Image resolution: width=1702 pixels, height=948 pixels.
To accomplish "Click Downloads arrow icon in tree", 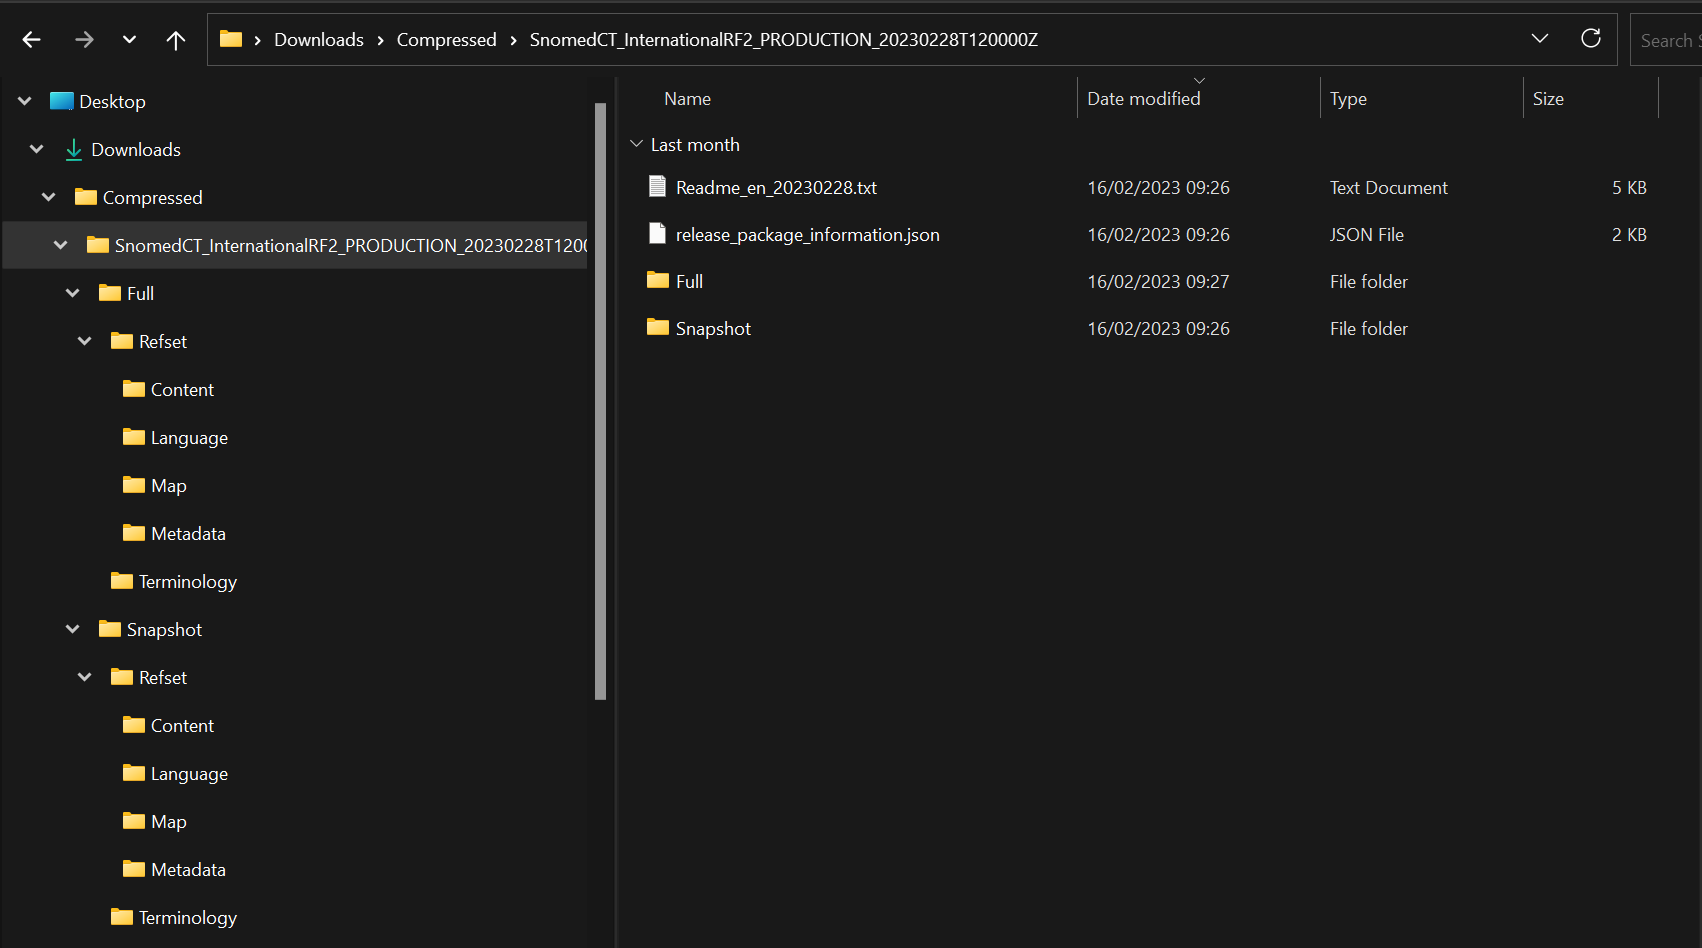I will 73,150.
